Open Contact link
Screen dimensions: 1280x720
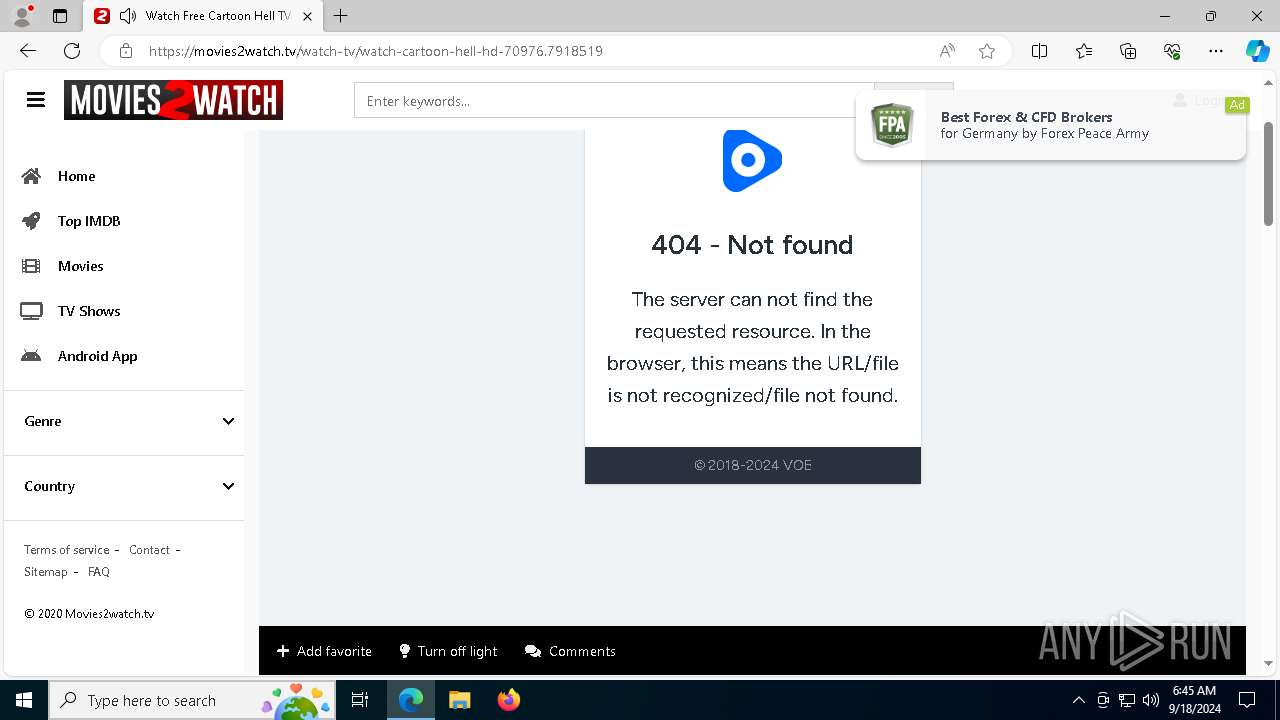pos(149,550)
